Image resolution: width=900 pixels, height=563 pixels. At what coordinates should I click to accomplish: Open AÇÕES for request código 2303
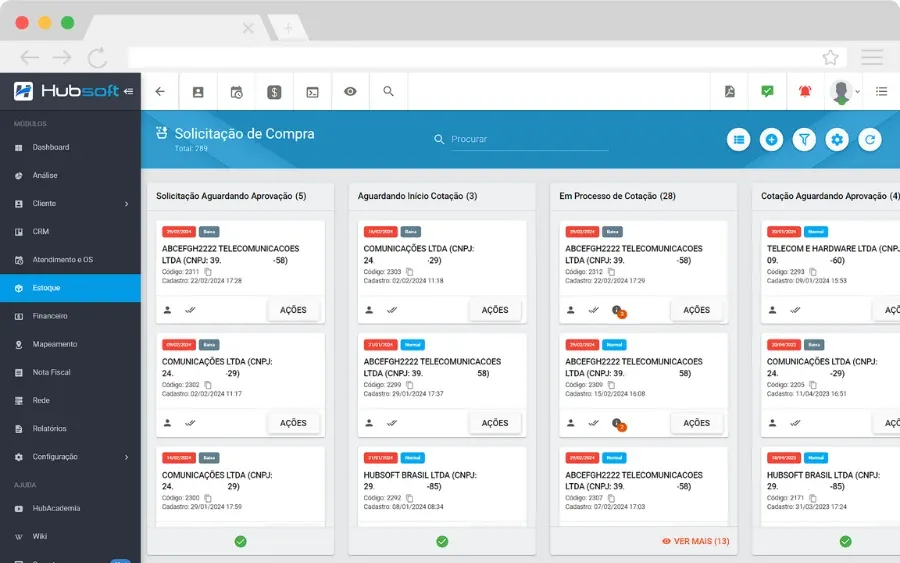coord(495,310)
